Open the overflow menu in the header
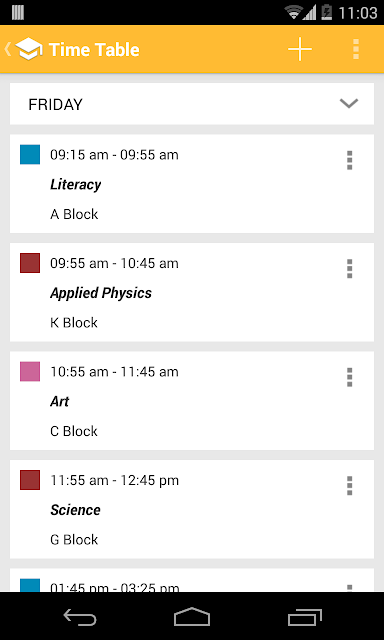384x640 pixels. click(x=356, y=49)
